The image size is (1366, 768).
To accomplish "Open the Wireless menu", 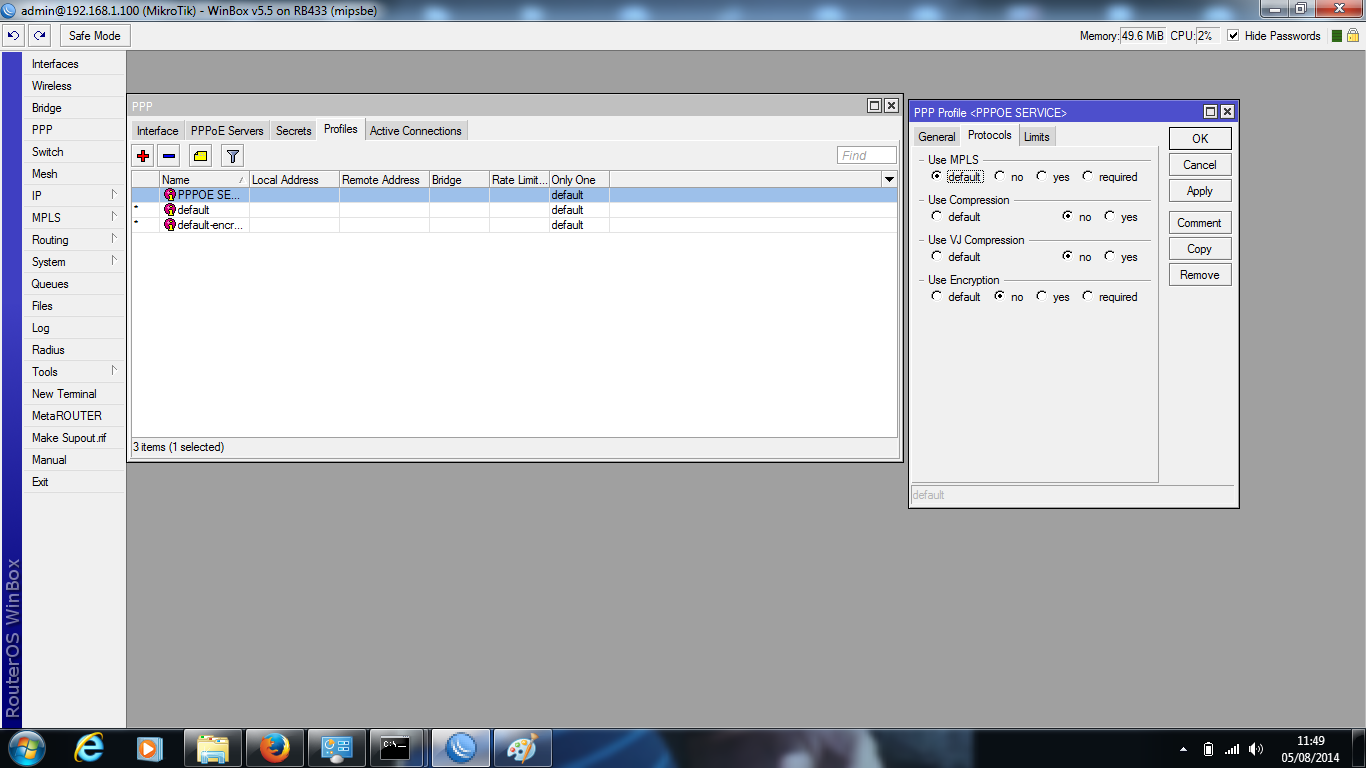I will click(74, 86).
